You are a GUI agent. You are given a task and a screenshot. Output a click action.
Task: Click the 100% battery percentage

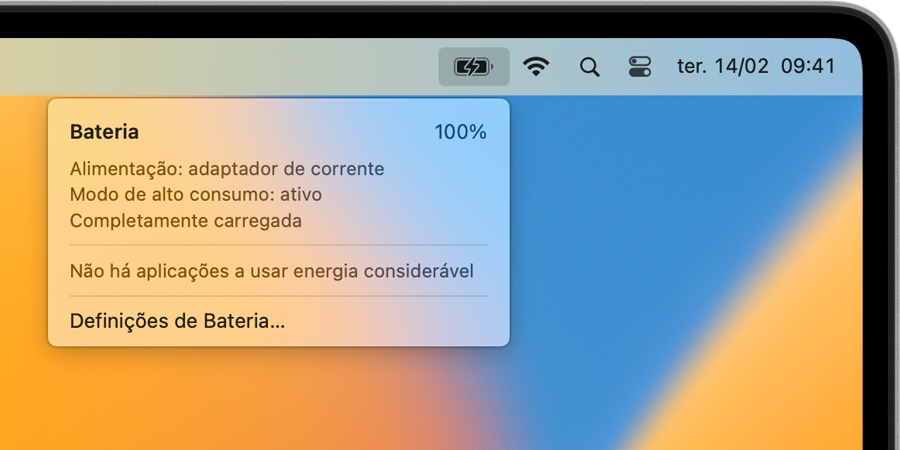(460, 132)
